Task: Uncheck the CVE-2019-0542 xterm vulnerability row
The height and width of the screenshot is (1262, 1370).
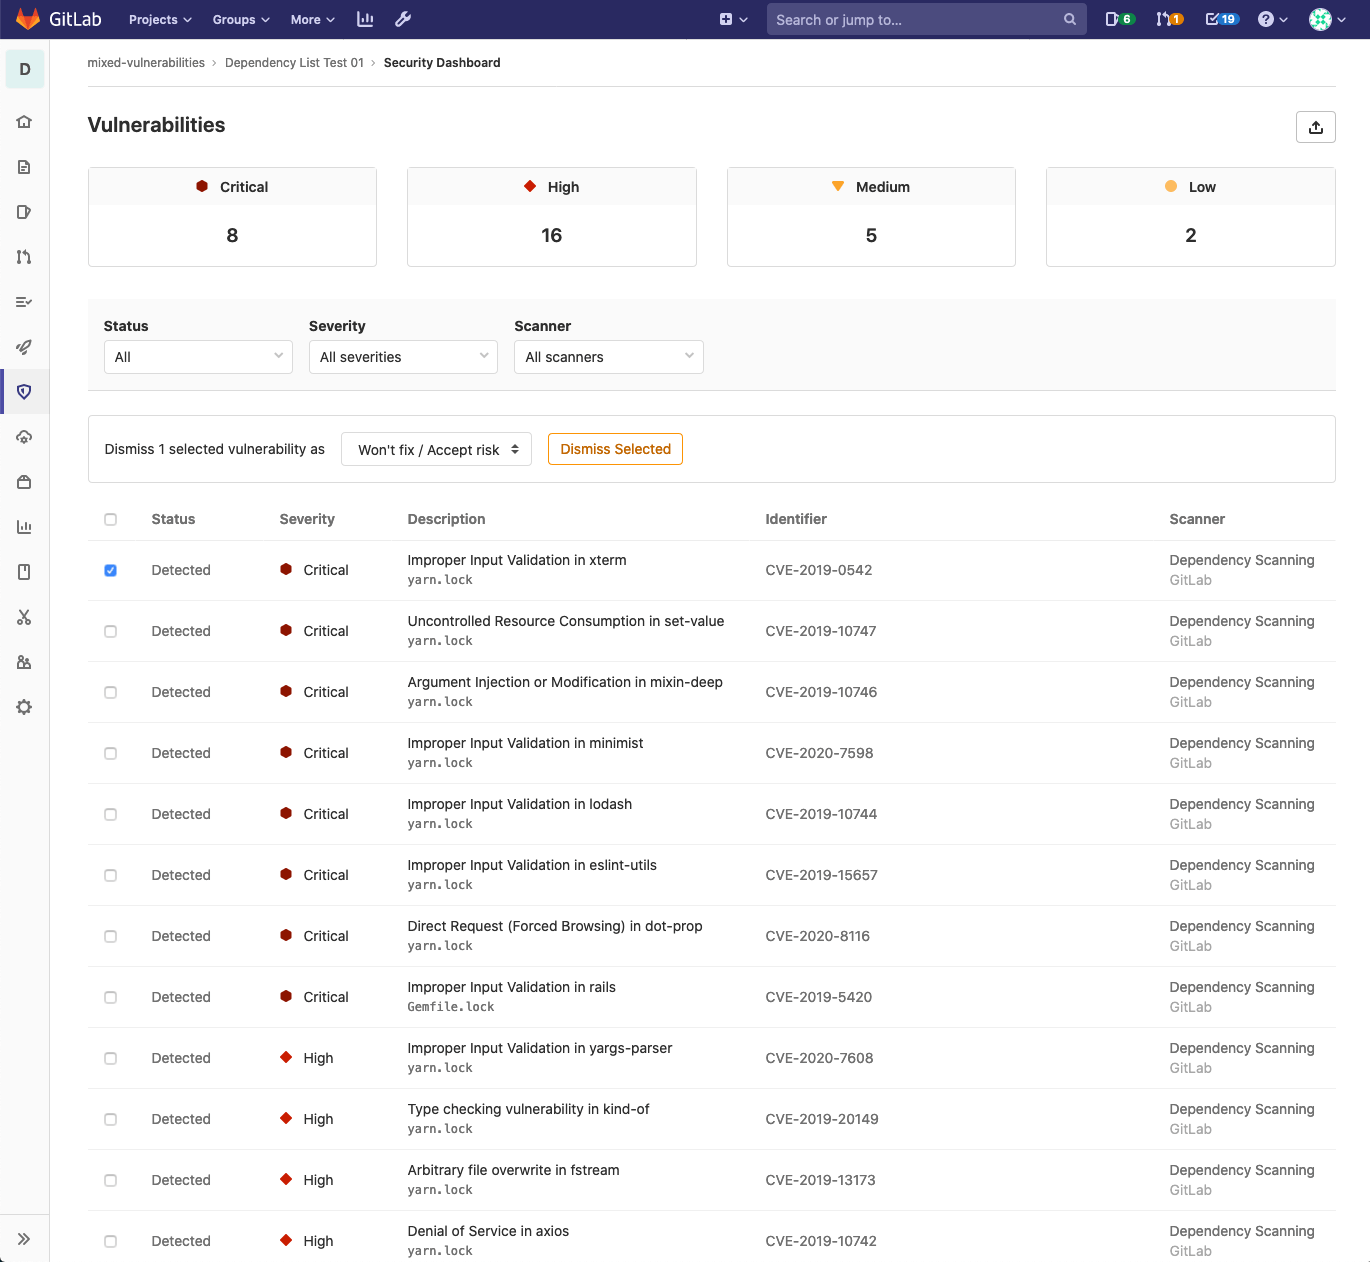Action: pyautogui.click(x=110, y=570)
